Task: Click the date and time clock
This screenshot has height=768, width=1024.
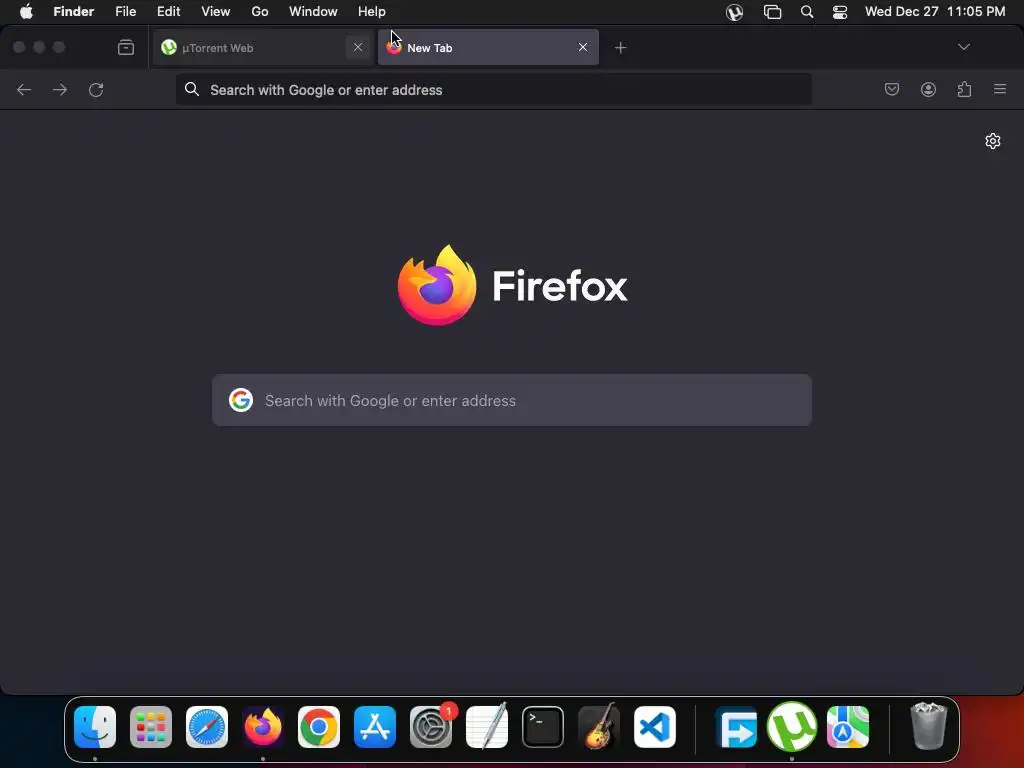Action: 935,12
